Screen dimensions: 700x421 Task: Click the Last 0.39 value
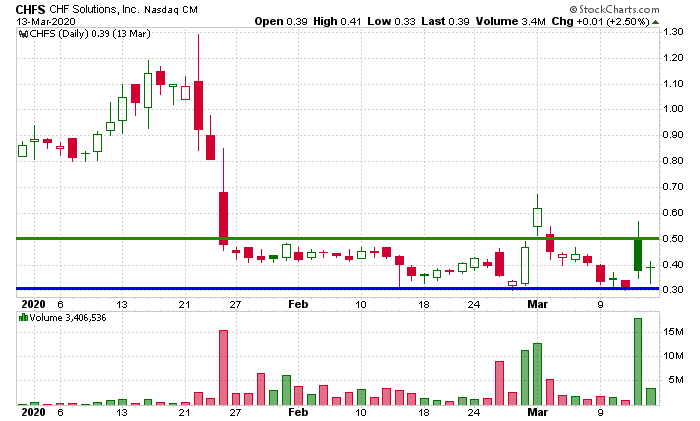tap(445, 21)
